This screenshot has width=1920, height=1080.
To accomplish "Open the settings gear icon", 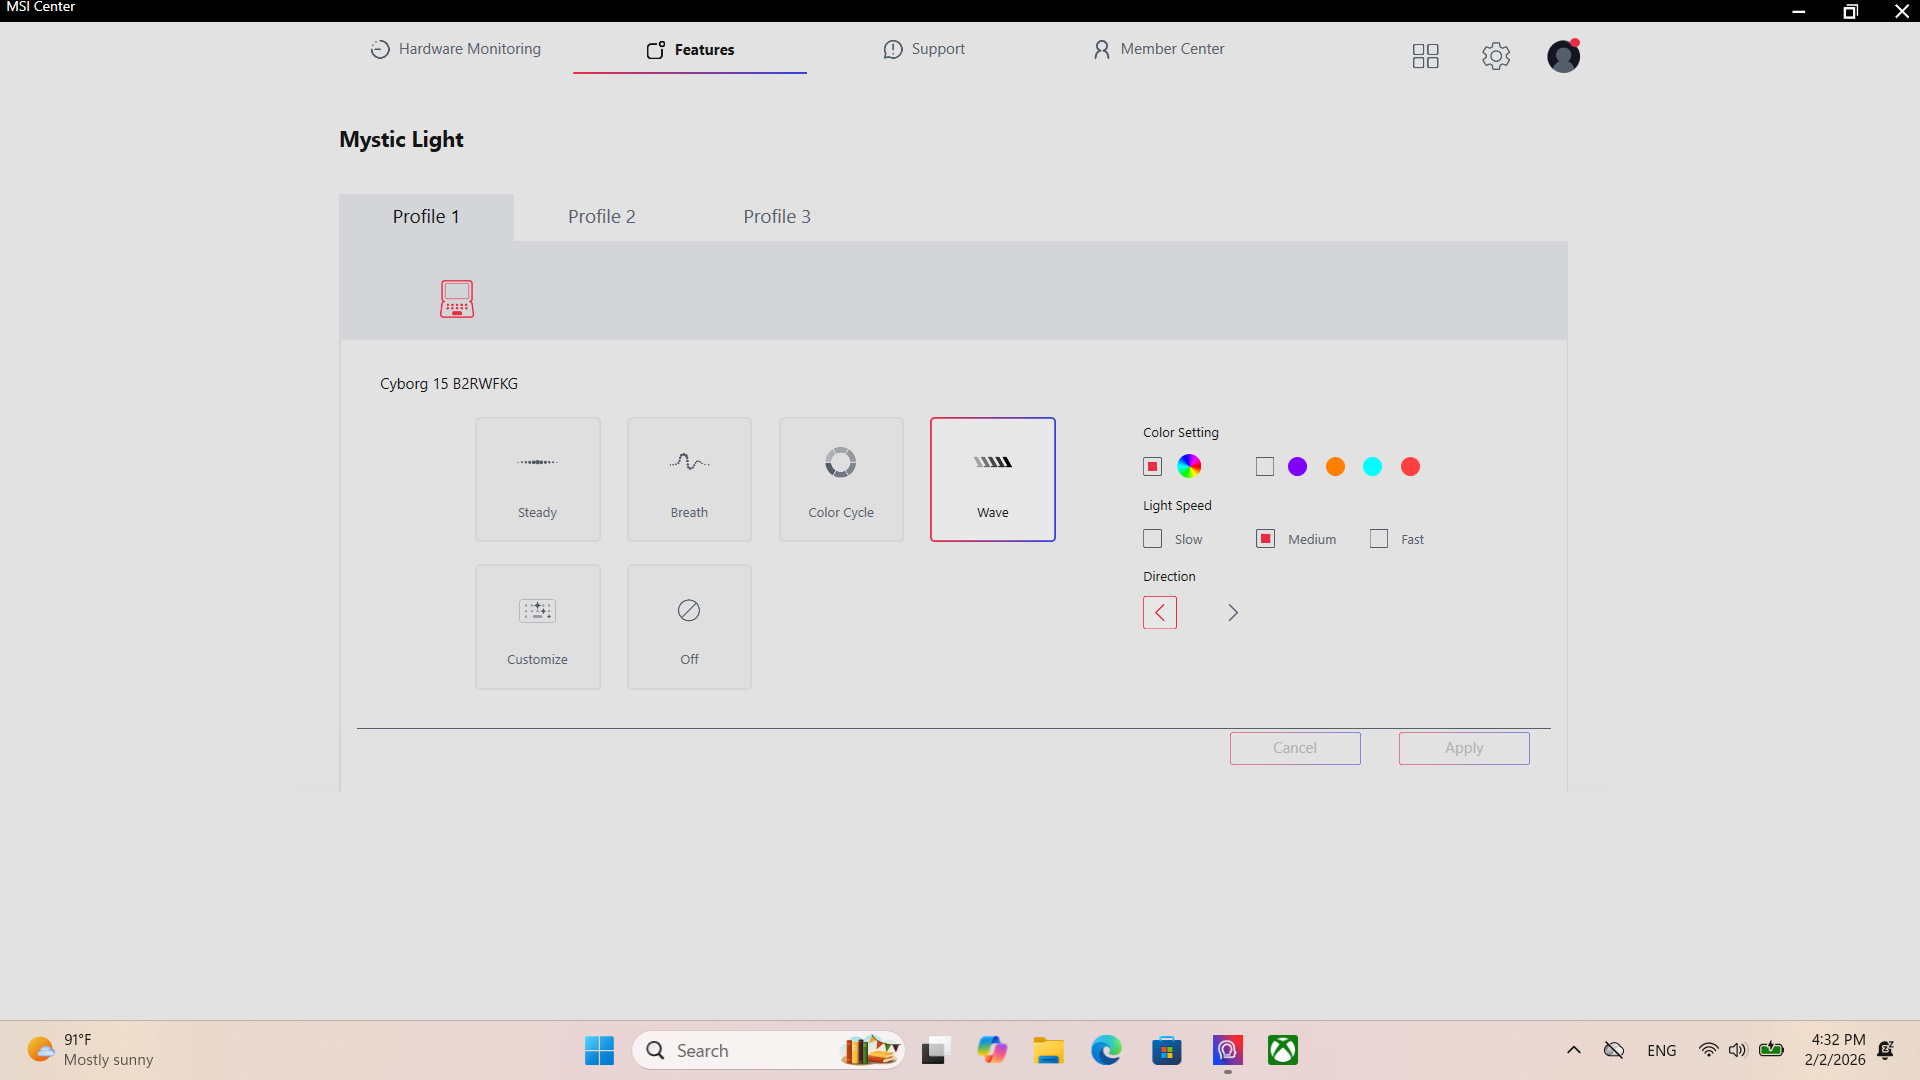I will pos(1496,56).
